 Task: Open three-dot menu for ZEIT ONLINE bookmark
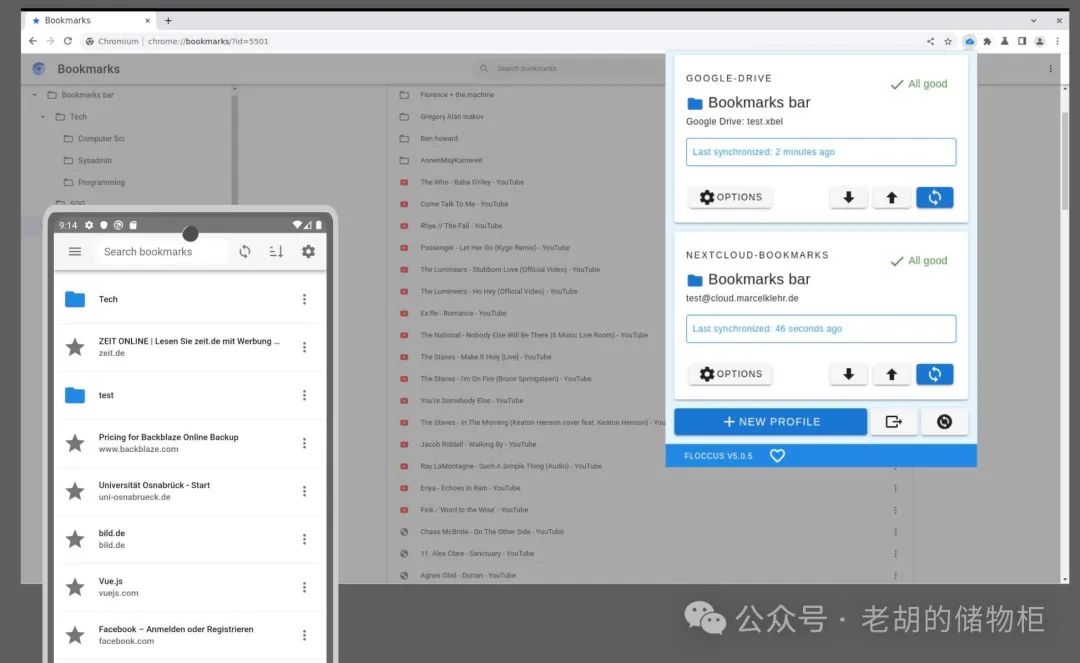click(304, 347)
